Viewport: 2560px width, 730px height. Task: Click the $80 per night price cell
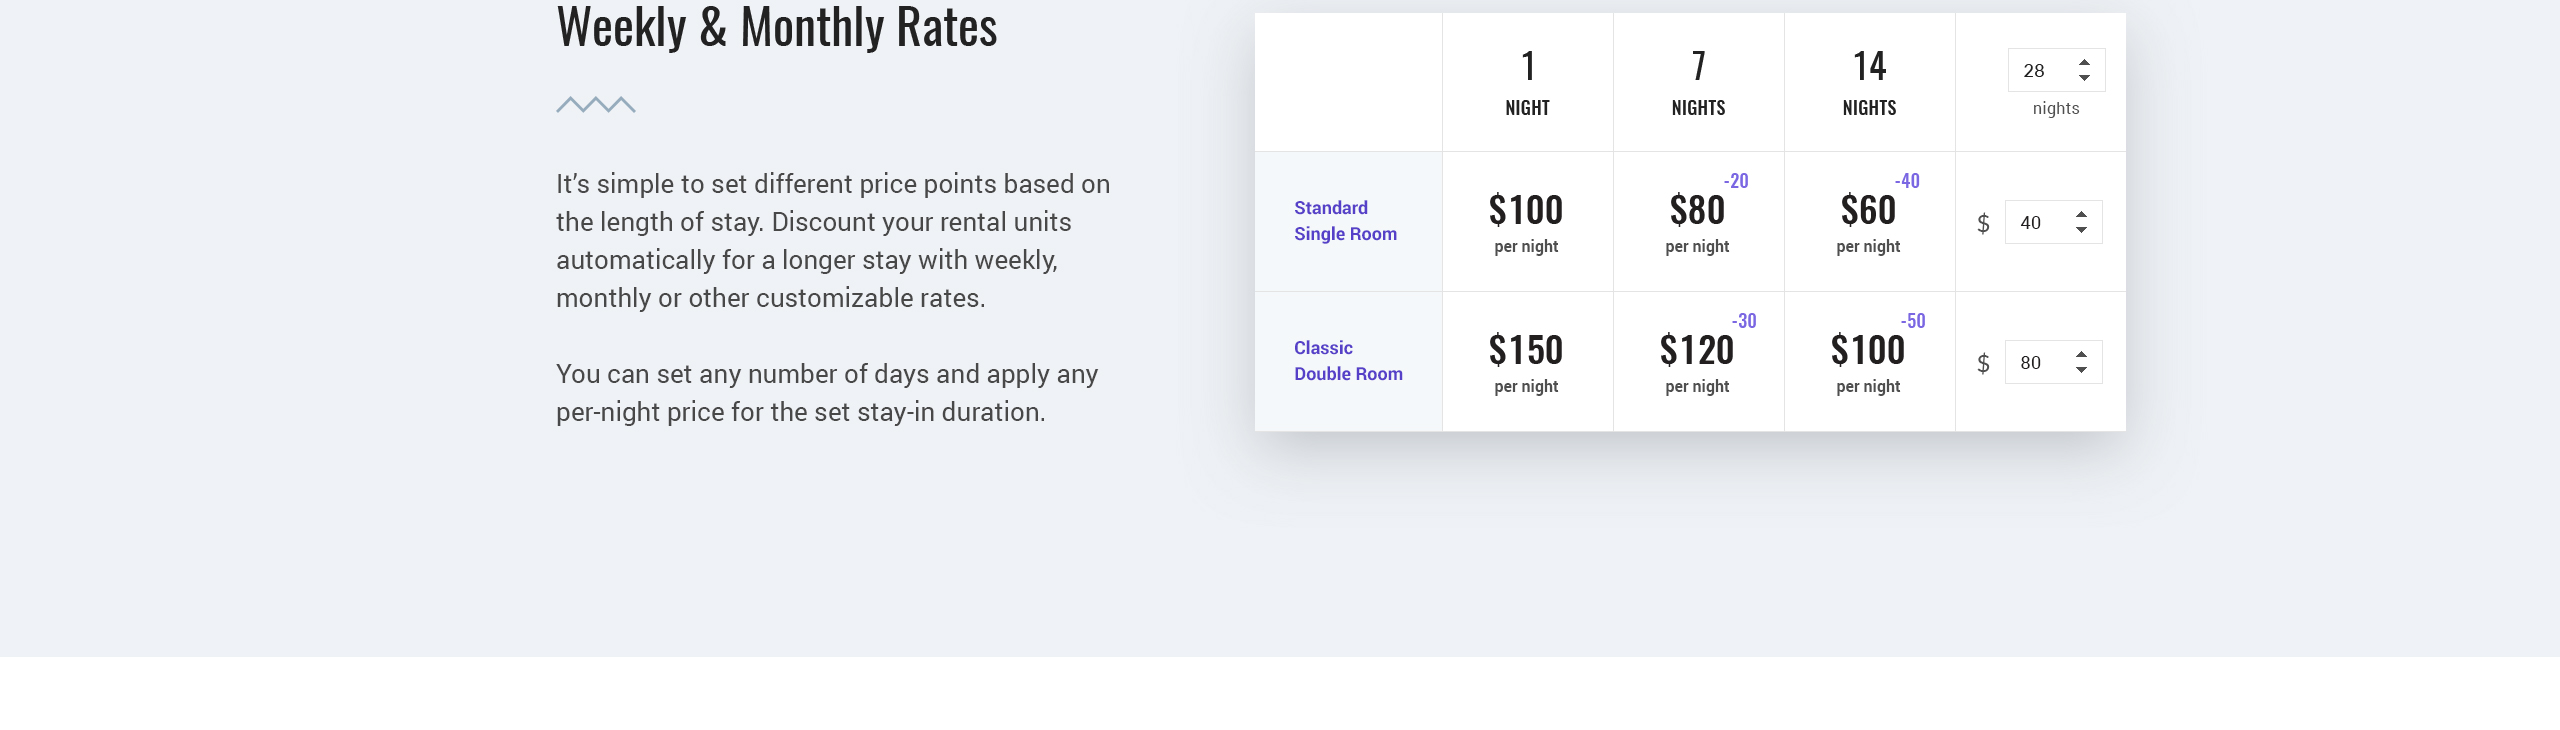point(1698,222)
